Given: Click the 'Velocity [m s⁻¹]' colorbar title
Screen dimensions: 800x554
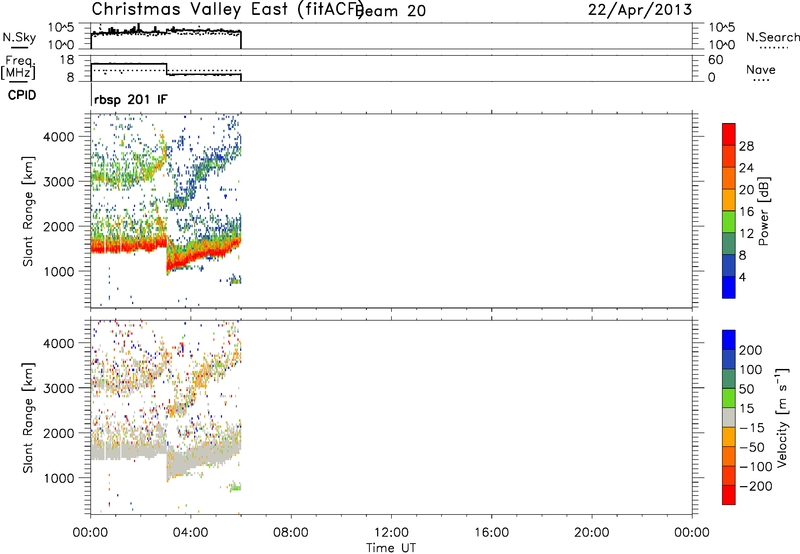Looking at the screenshot, I should pyautogui.click(x=782, y=418).
